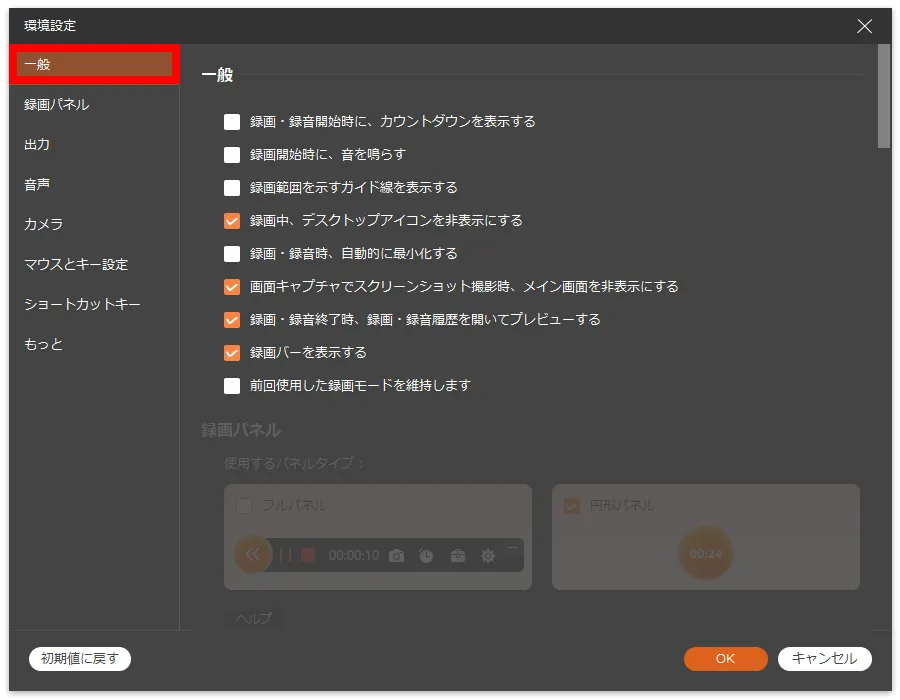Click the toolbox icon in panel preview
This screenshot has height=700, width=900.
(x=458, y=555)
